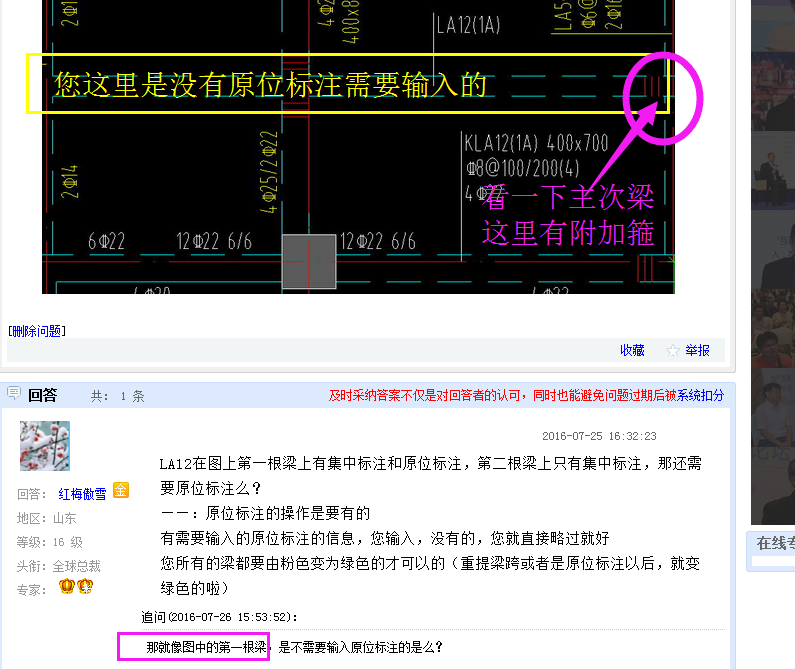Click the star icon beside 举报
Viewport: 795px width, 669px height.
tap(672, 350)
